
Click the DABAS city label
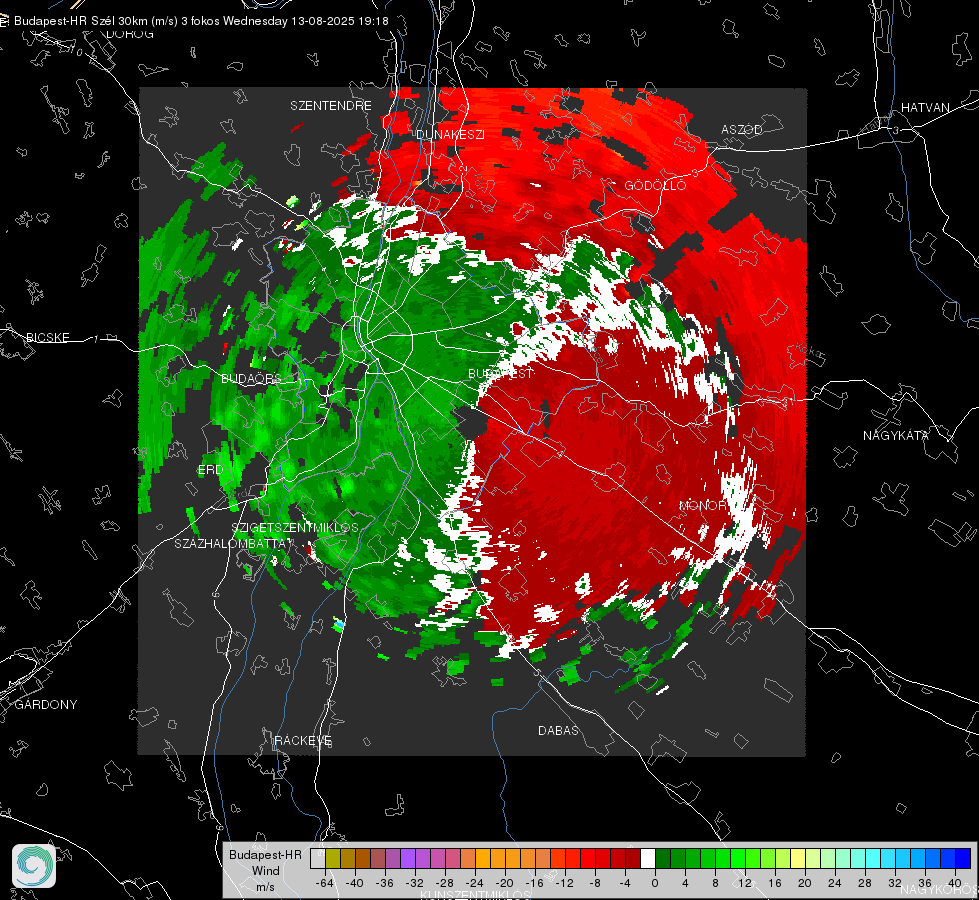click(558, 730)
